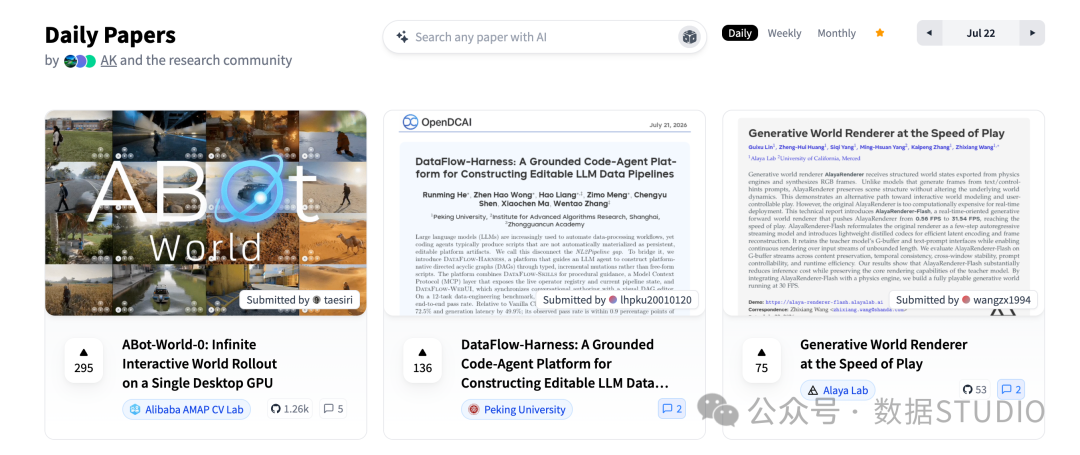Viewport: 1080px width, 455px height.
Task: Upvote the DataFlow-Harness paper (136)
Action: (x=422, y=360)
